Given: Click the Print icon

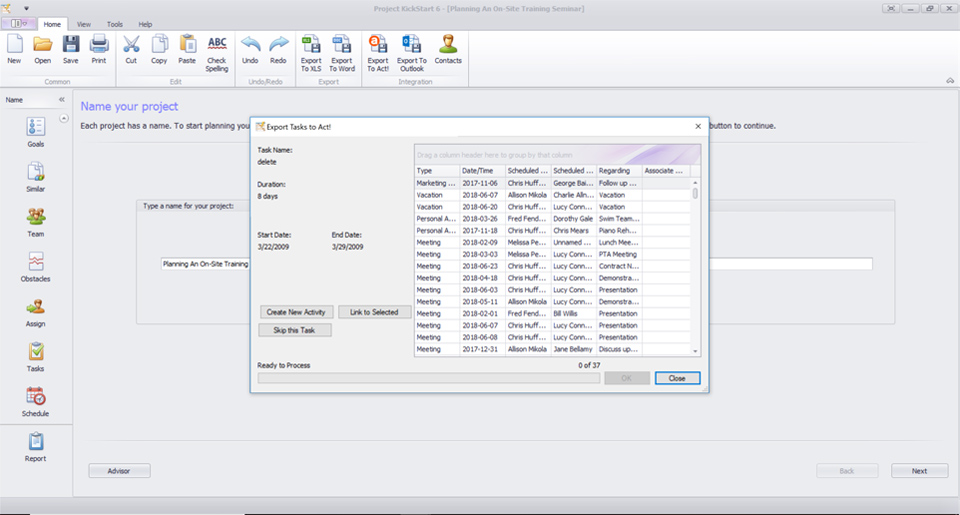Looking at the screenshot, I should (99, 50).
